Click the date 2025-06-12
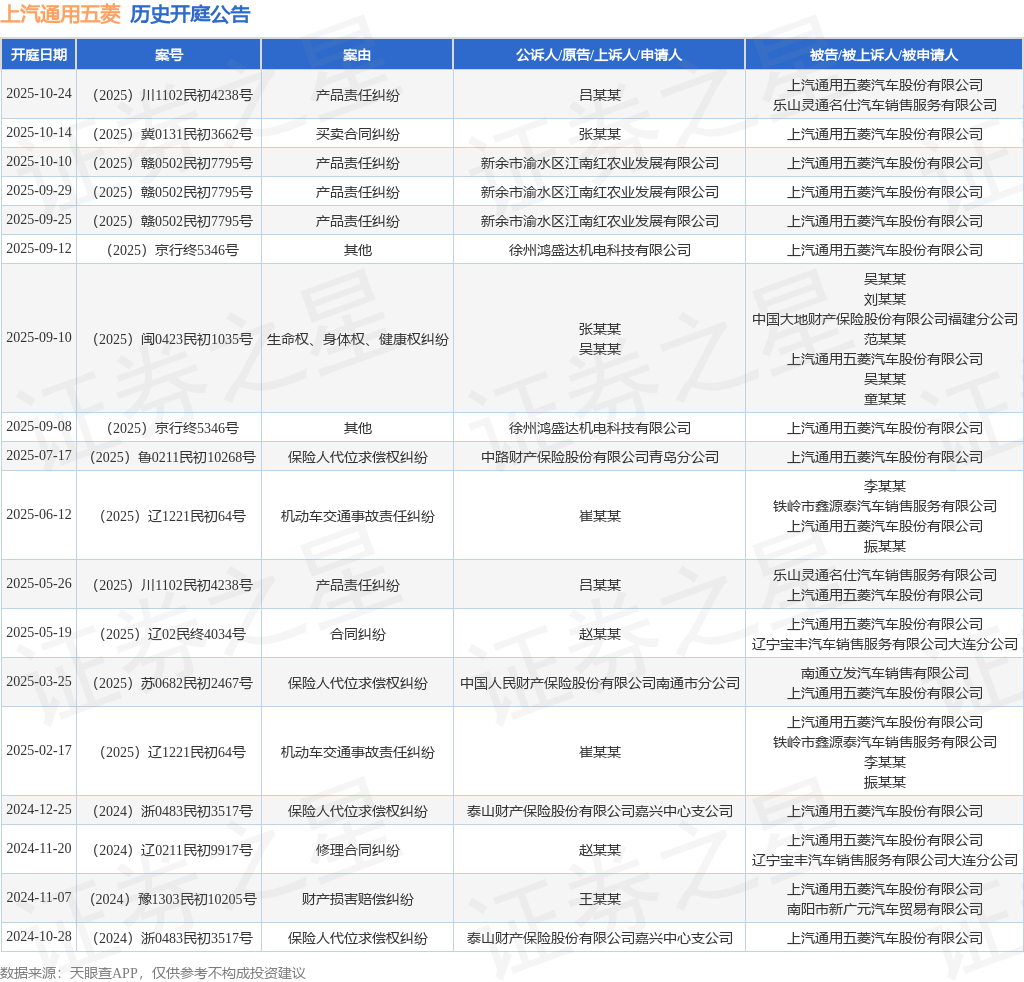This screenshot has width=1024, height=982. point(39,515)
